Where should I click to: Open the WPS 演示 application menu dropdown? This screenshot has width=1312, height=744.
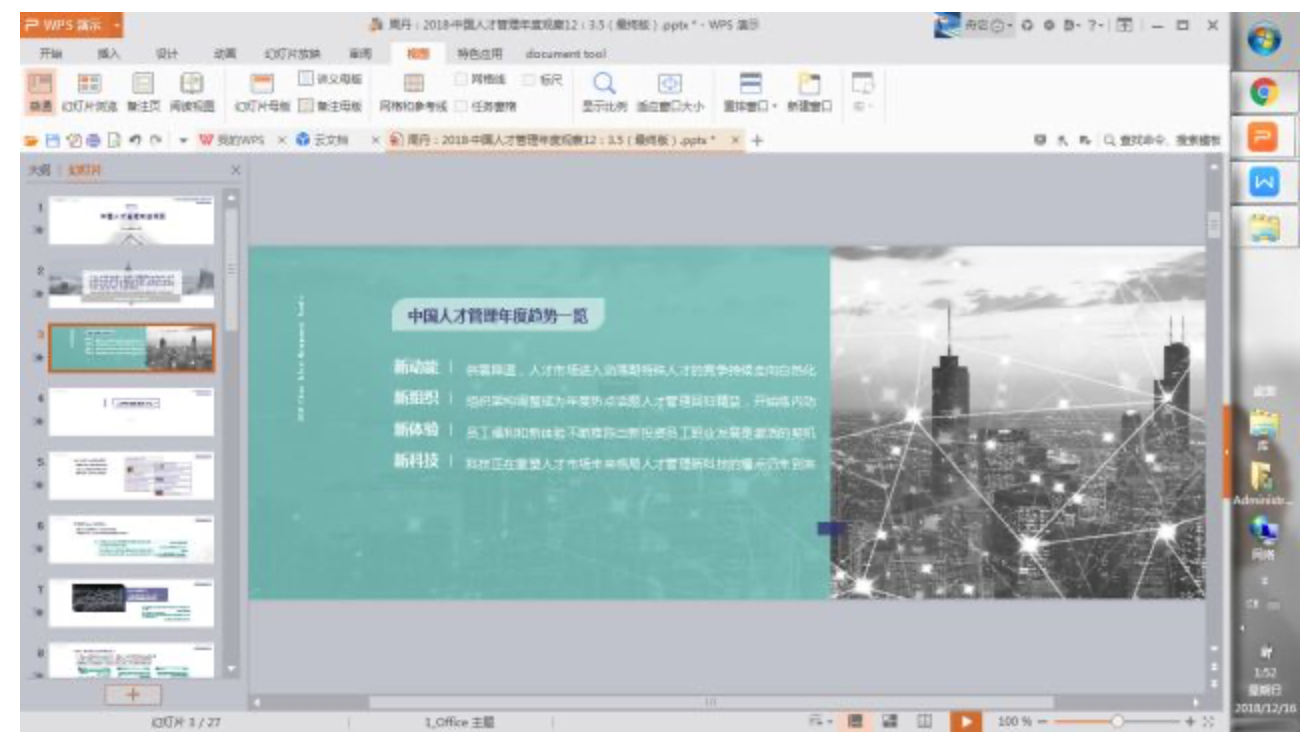coord(118,26)
